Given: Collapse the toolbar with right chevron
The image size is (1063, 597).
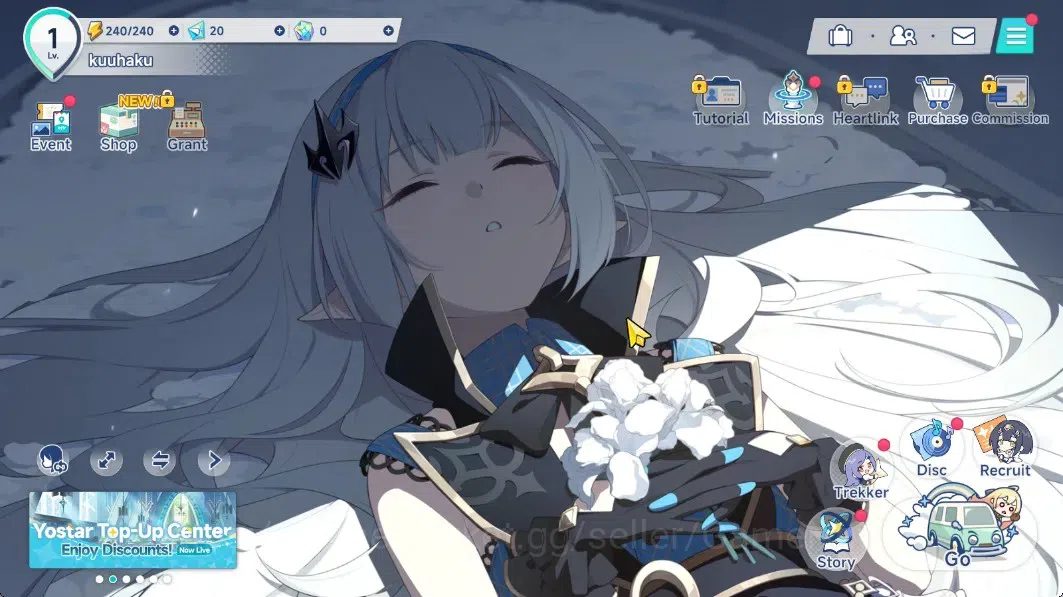Looking at the screenshot, I should pos(214,460).
